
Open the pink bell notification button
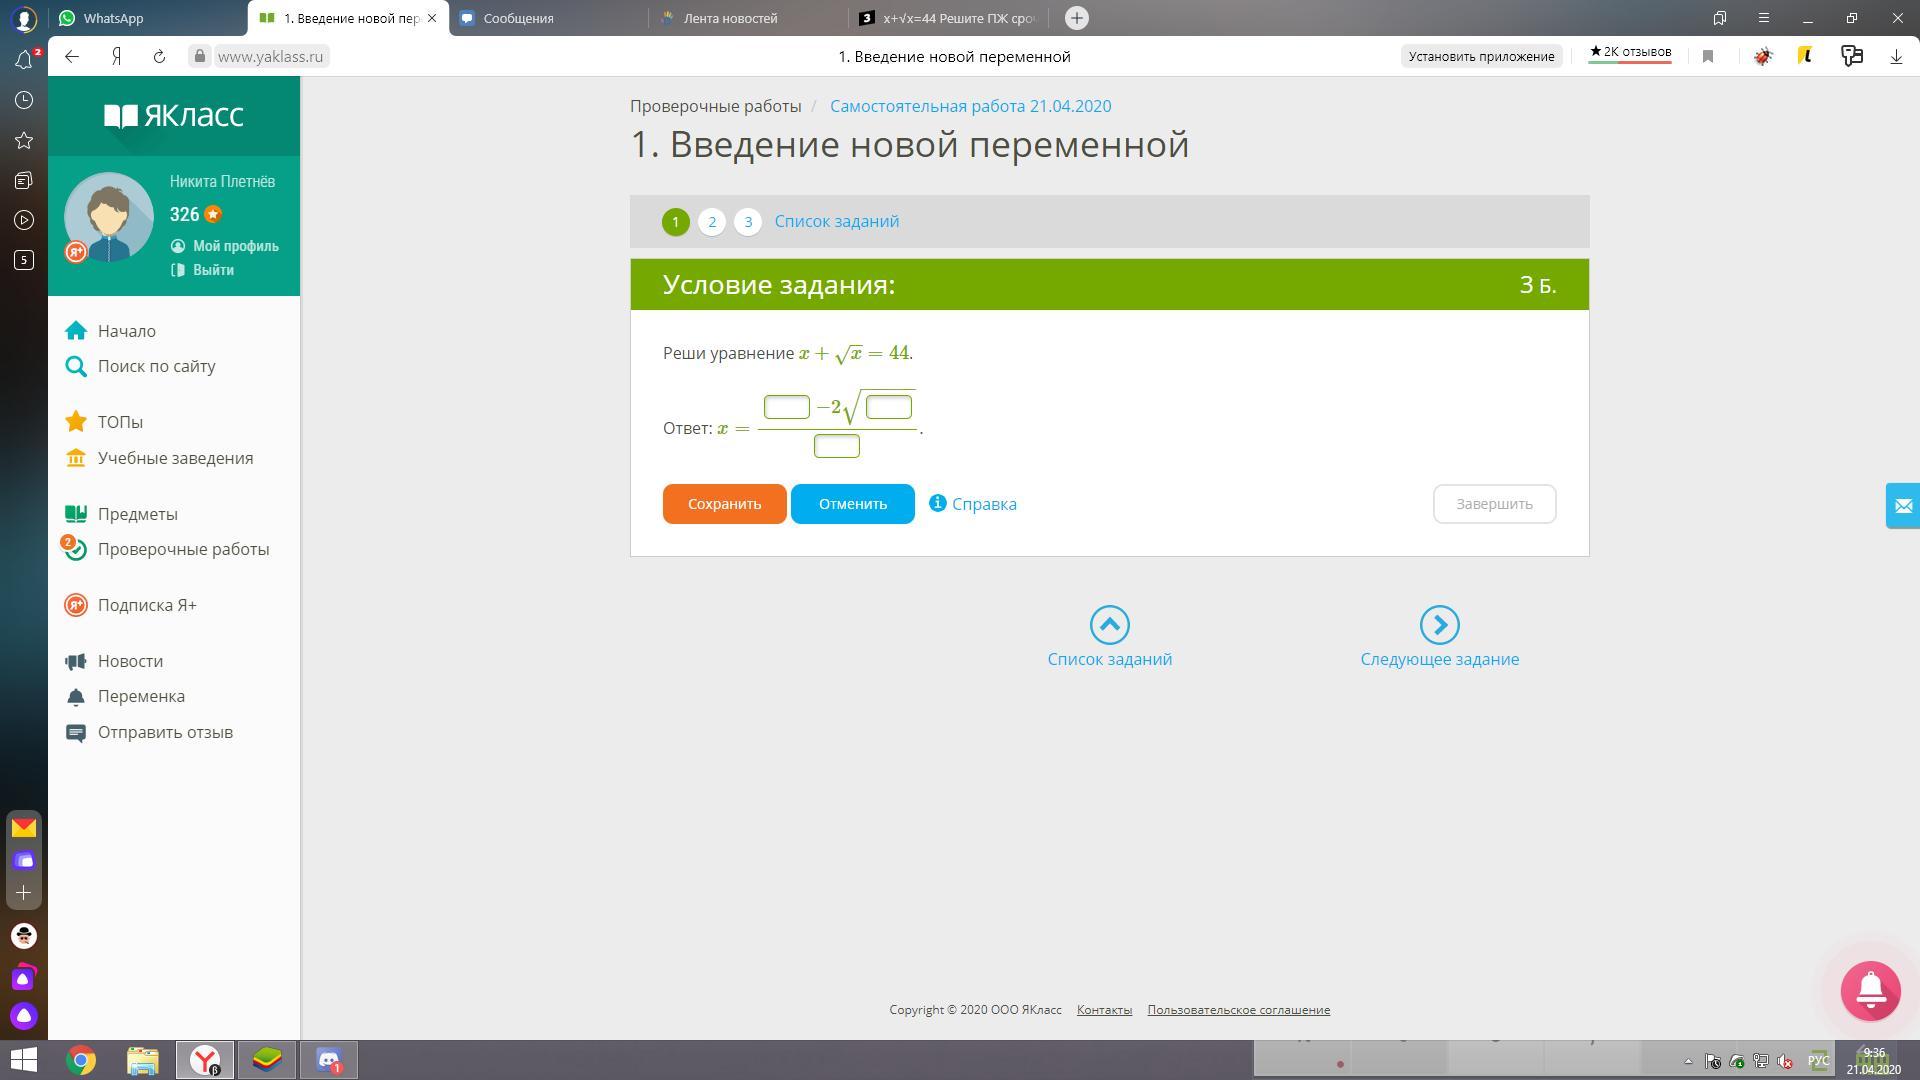click(x=1870, y=990)
